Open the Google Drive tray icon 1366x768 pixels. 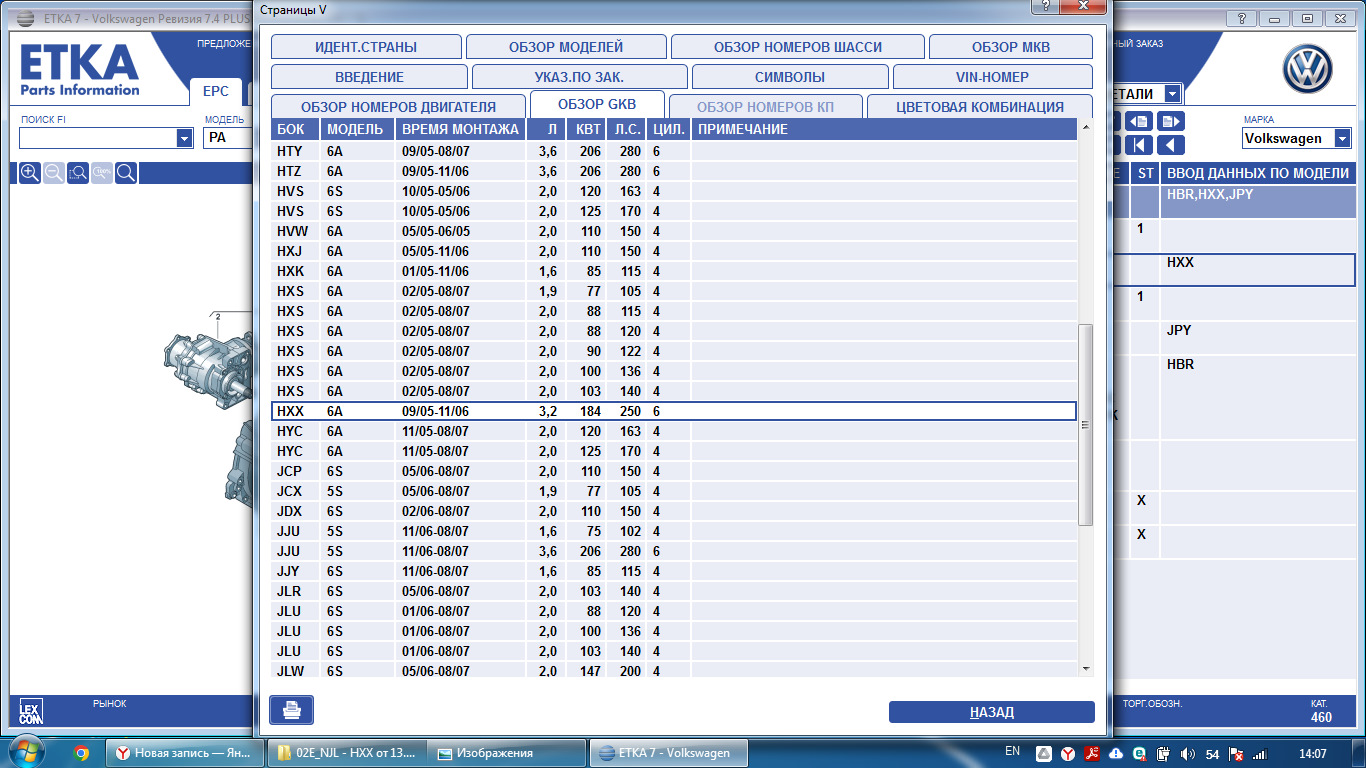pyautogui.click(x=1042, y=753)
